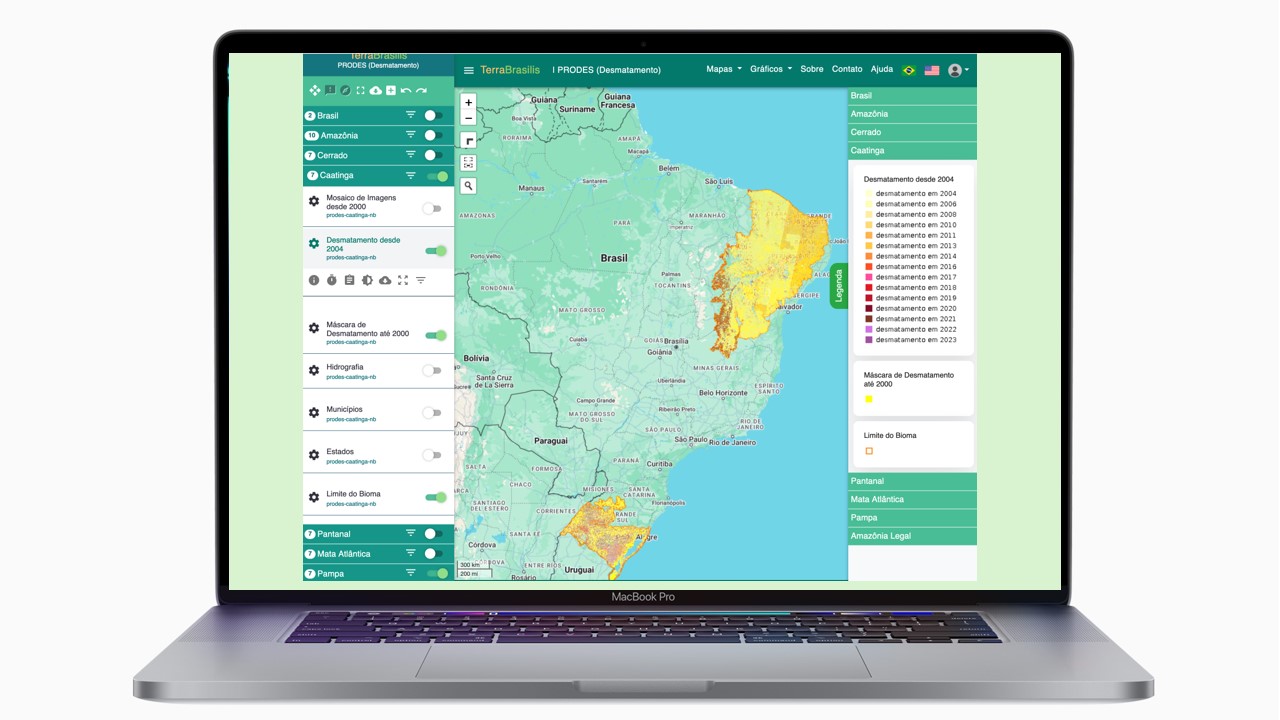Enable the Hidrografia layer switch
1280x720 pixels.
pyautogui.click(x=432, y=371)
